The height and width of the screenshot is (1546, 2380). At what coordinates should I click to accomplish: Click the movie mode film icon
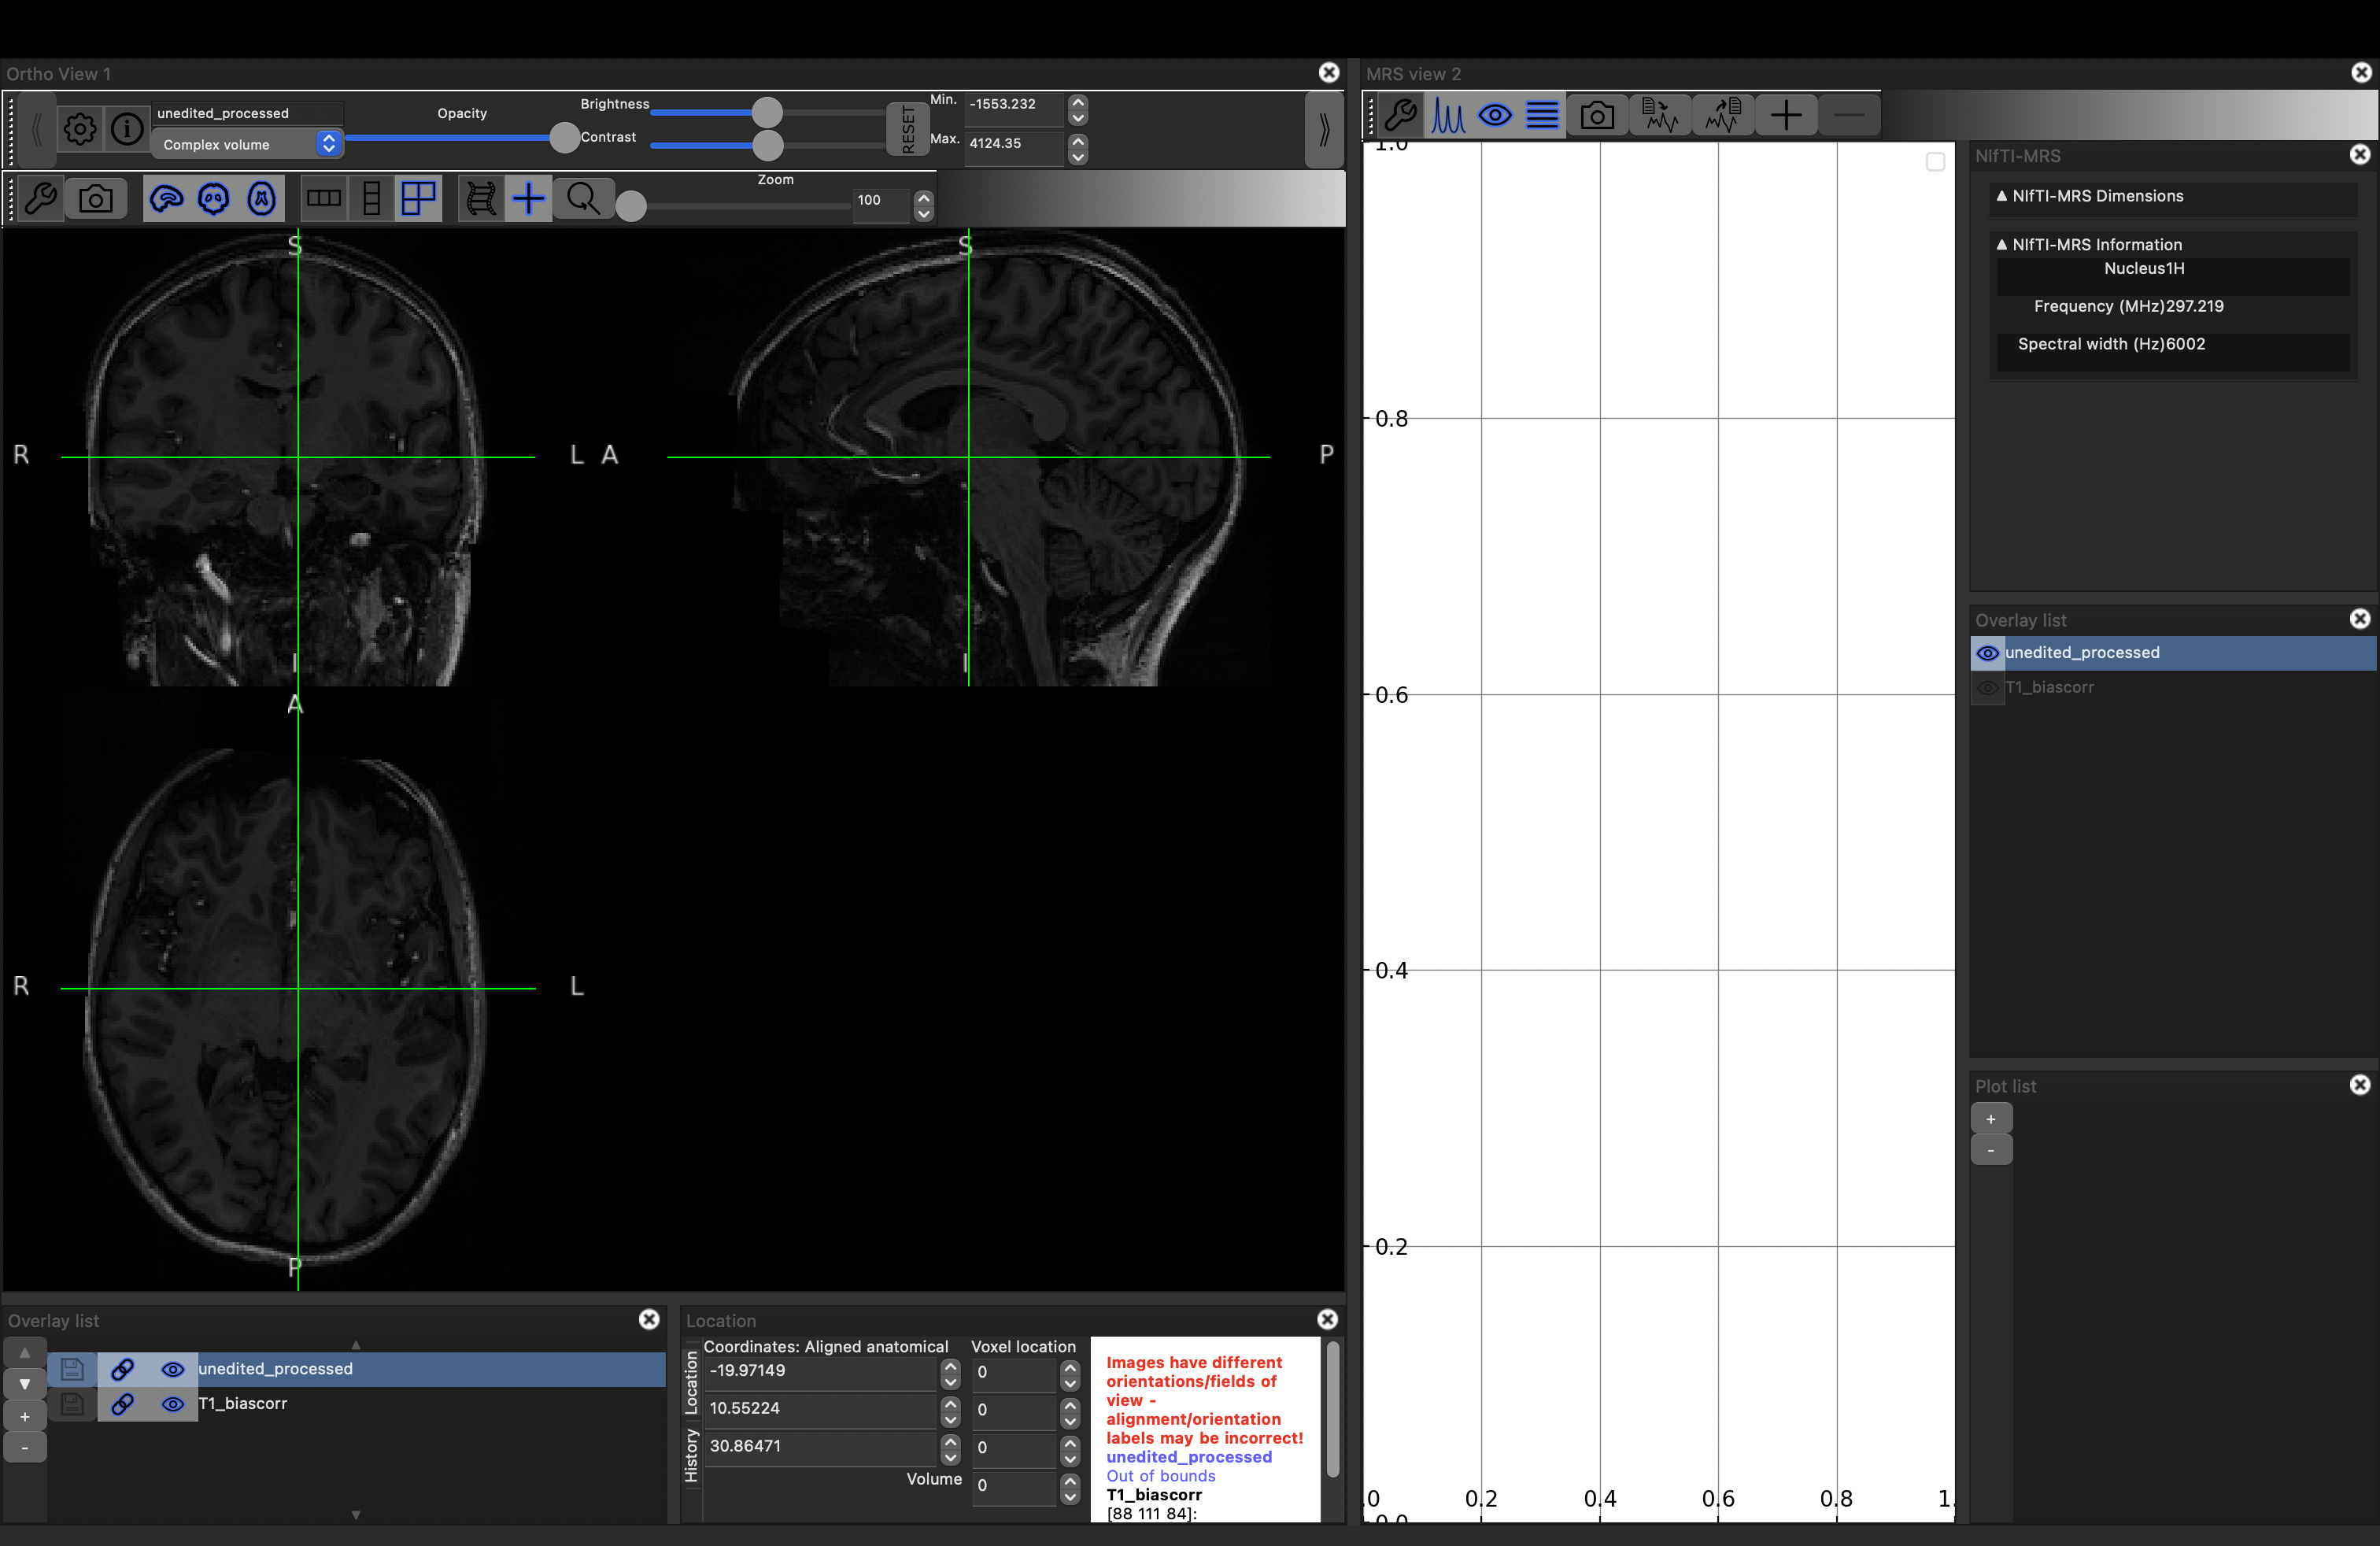click(480, 198)
